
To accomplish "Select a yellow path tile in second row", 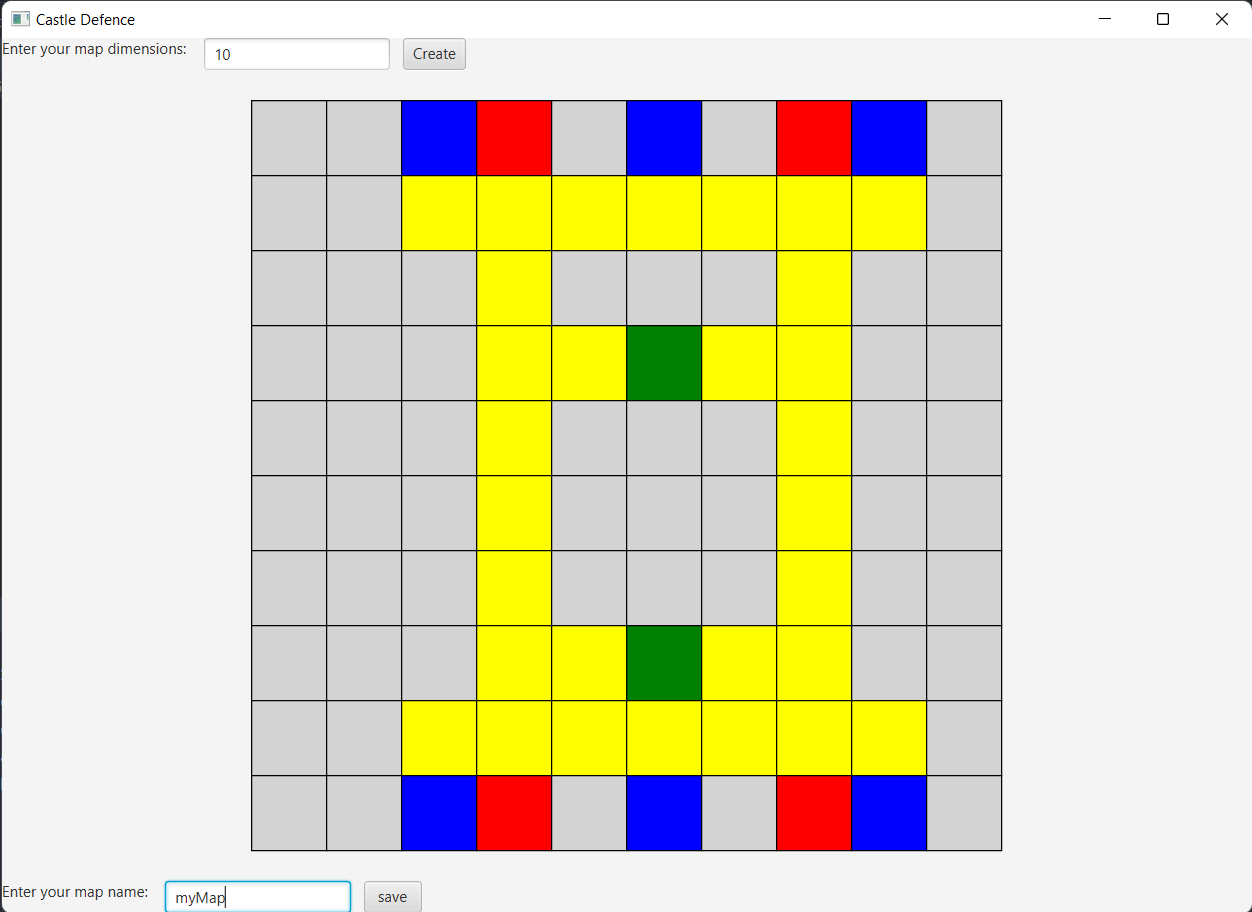I will coord(589,212).
